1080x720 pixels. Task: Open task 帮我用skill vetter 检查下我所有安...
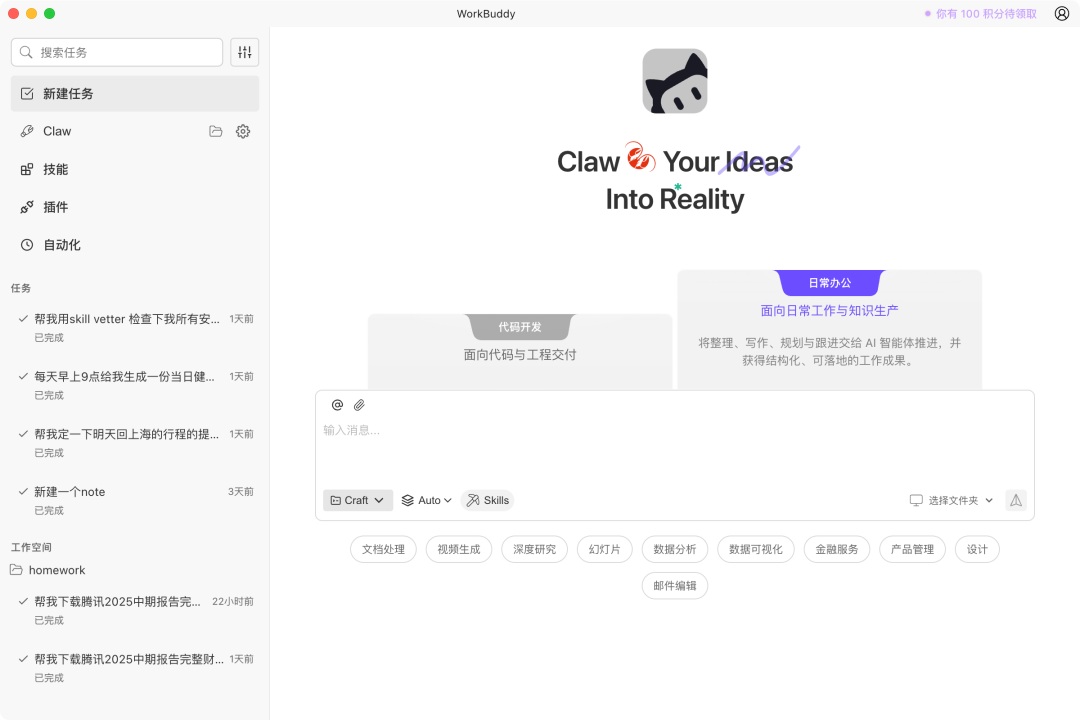(x=135, y=328)
